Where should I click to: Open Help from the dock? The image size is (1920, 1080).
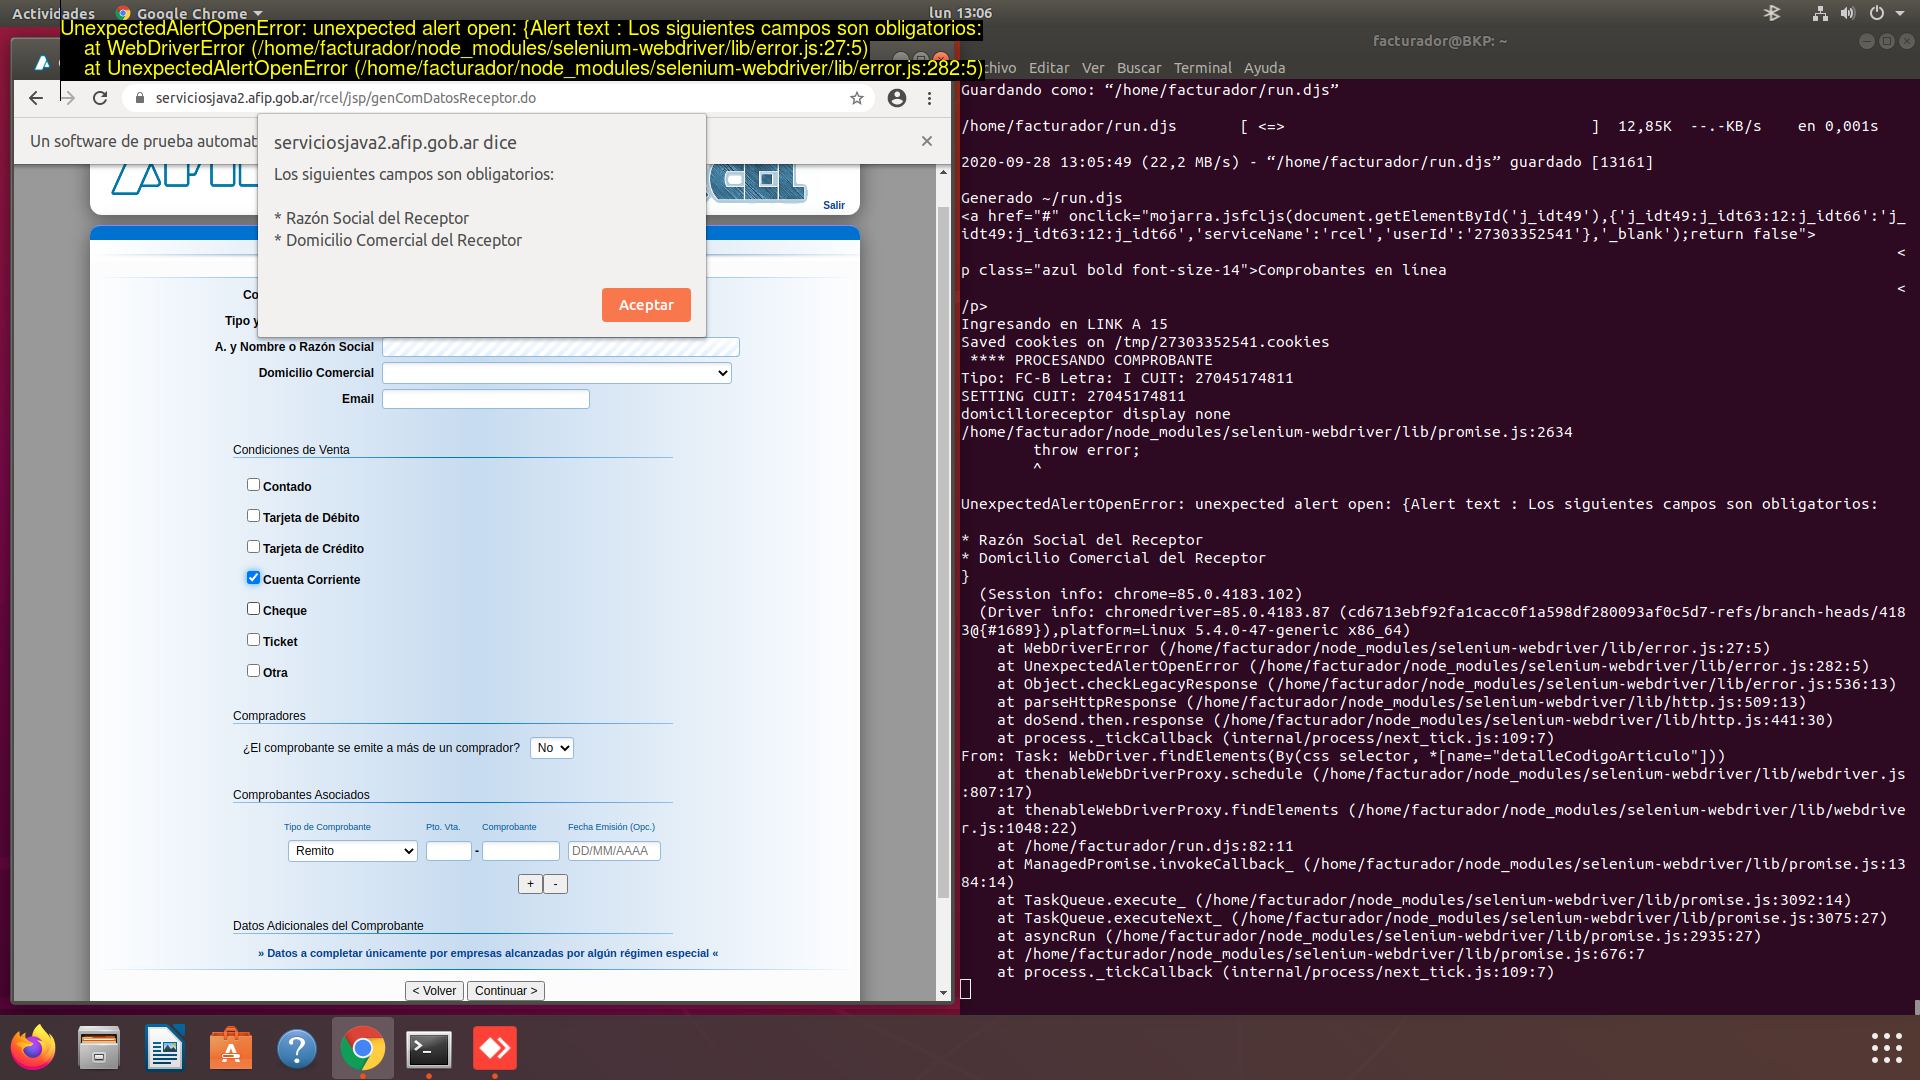[297, 1048]
